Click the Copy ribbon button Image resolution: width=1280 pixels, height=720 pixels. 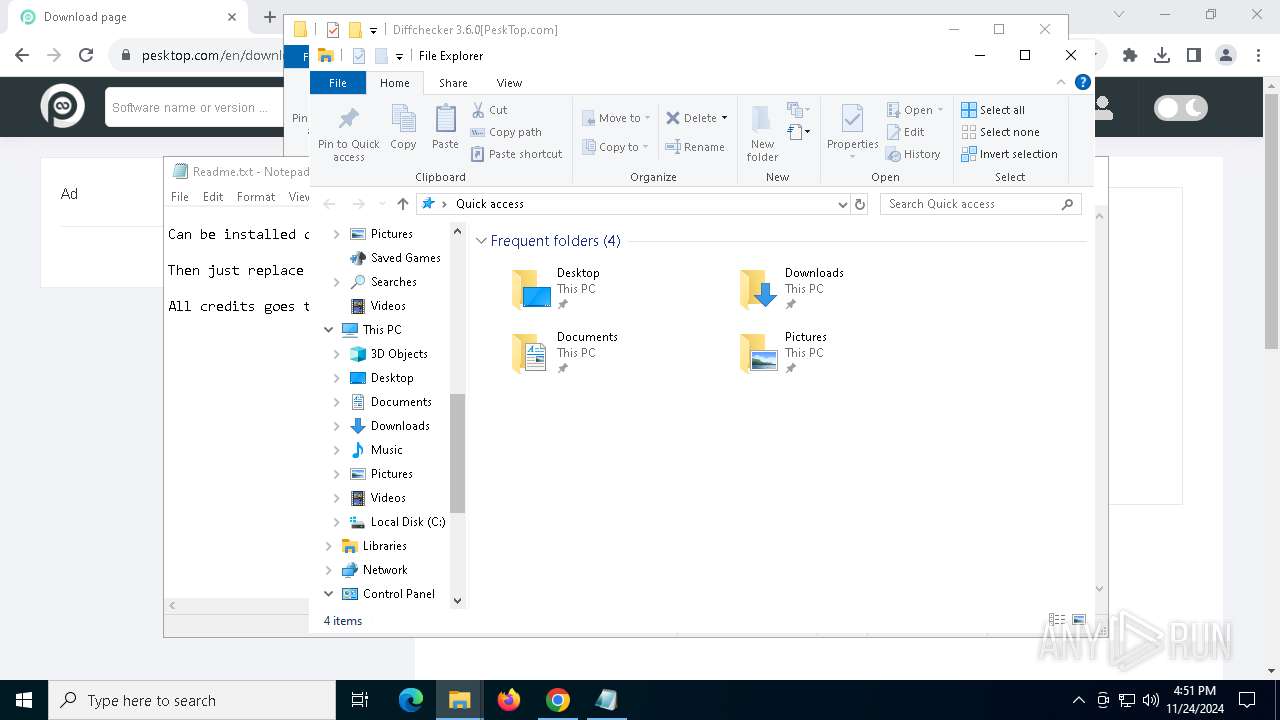403,127
